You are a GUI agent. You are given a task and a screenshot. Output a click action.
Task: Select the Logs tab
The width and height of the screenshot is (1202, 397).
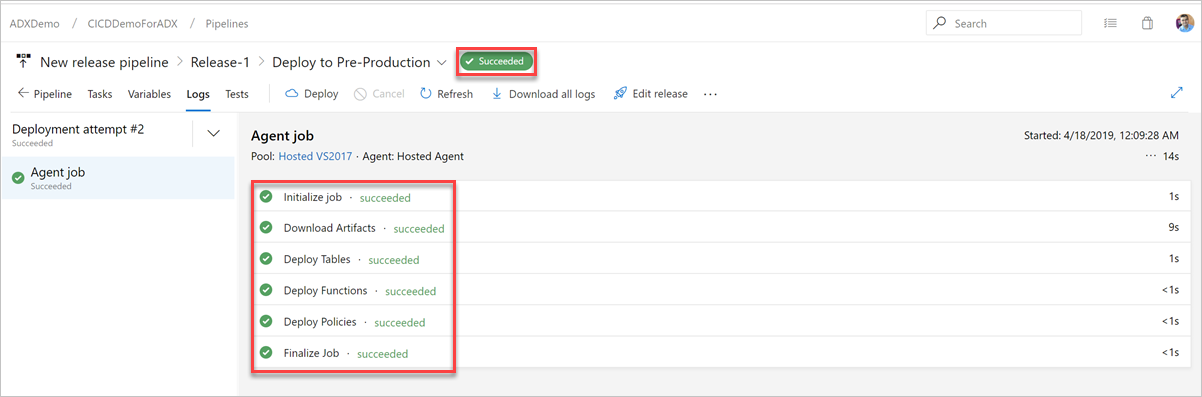click(x=198, y=94)
